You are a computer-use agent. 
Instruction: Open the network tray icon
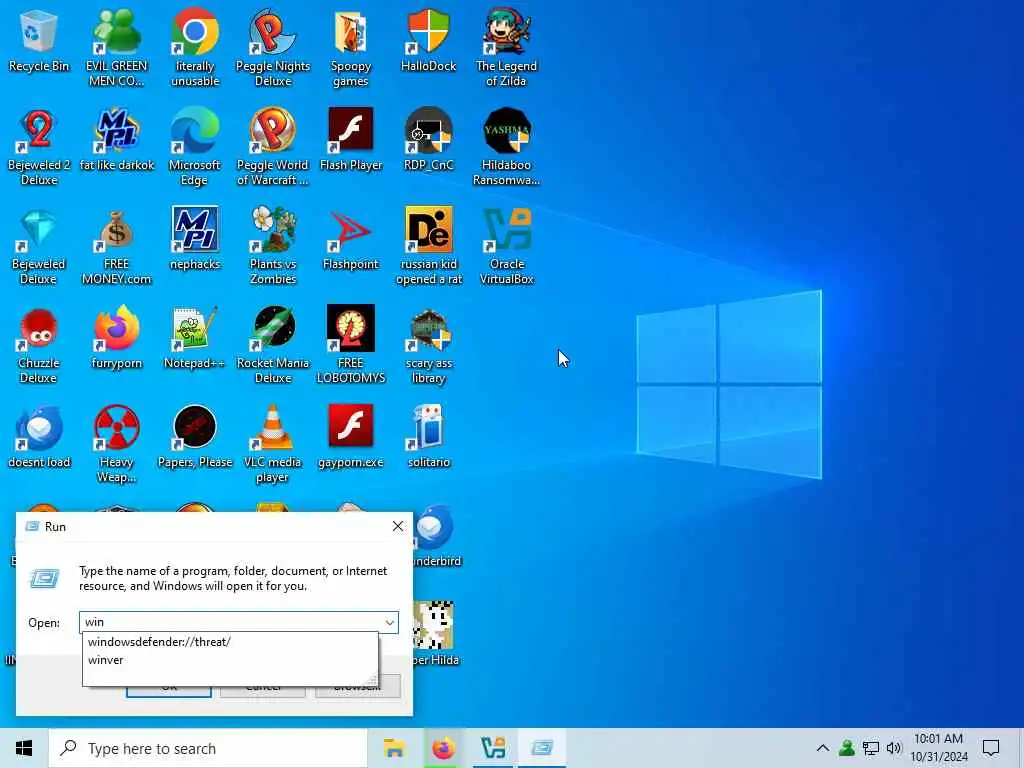871,748
